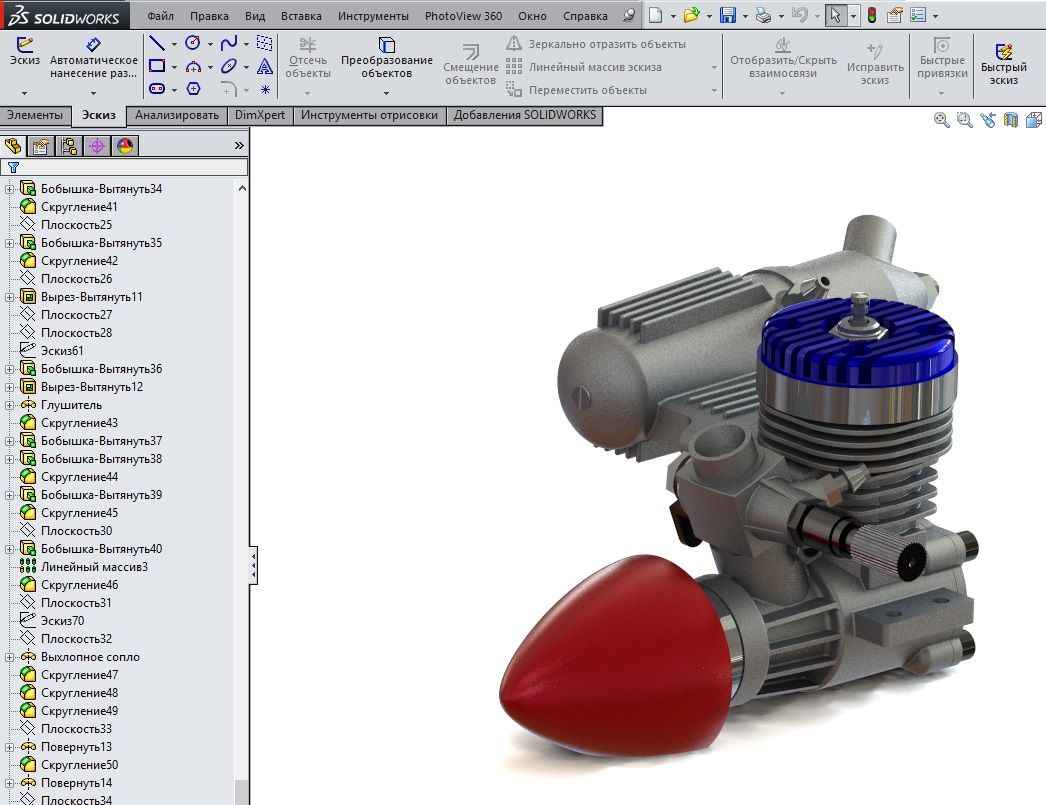The width and height of the screenshot is (1046, 805).
Task: Open the DisplayManager appearance tab
Action: [125, 145]
